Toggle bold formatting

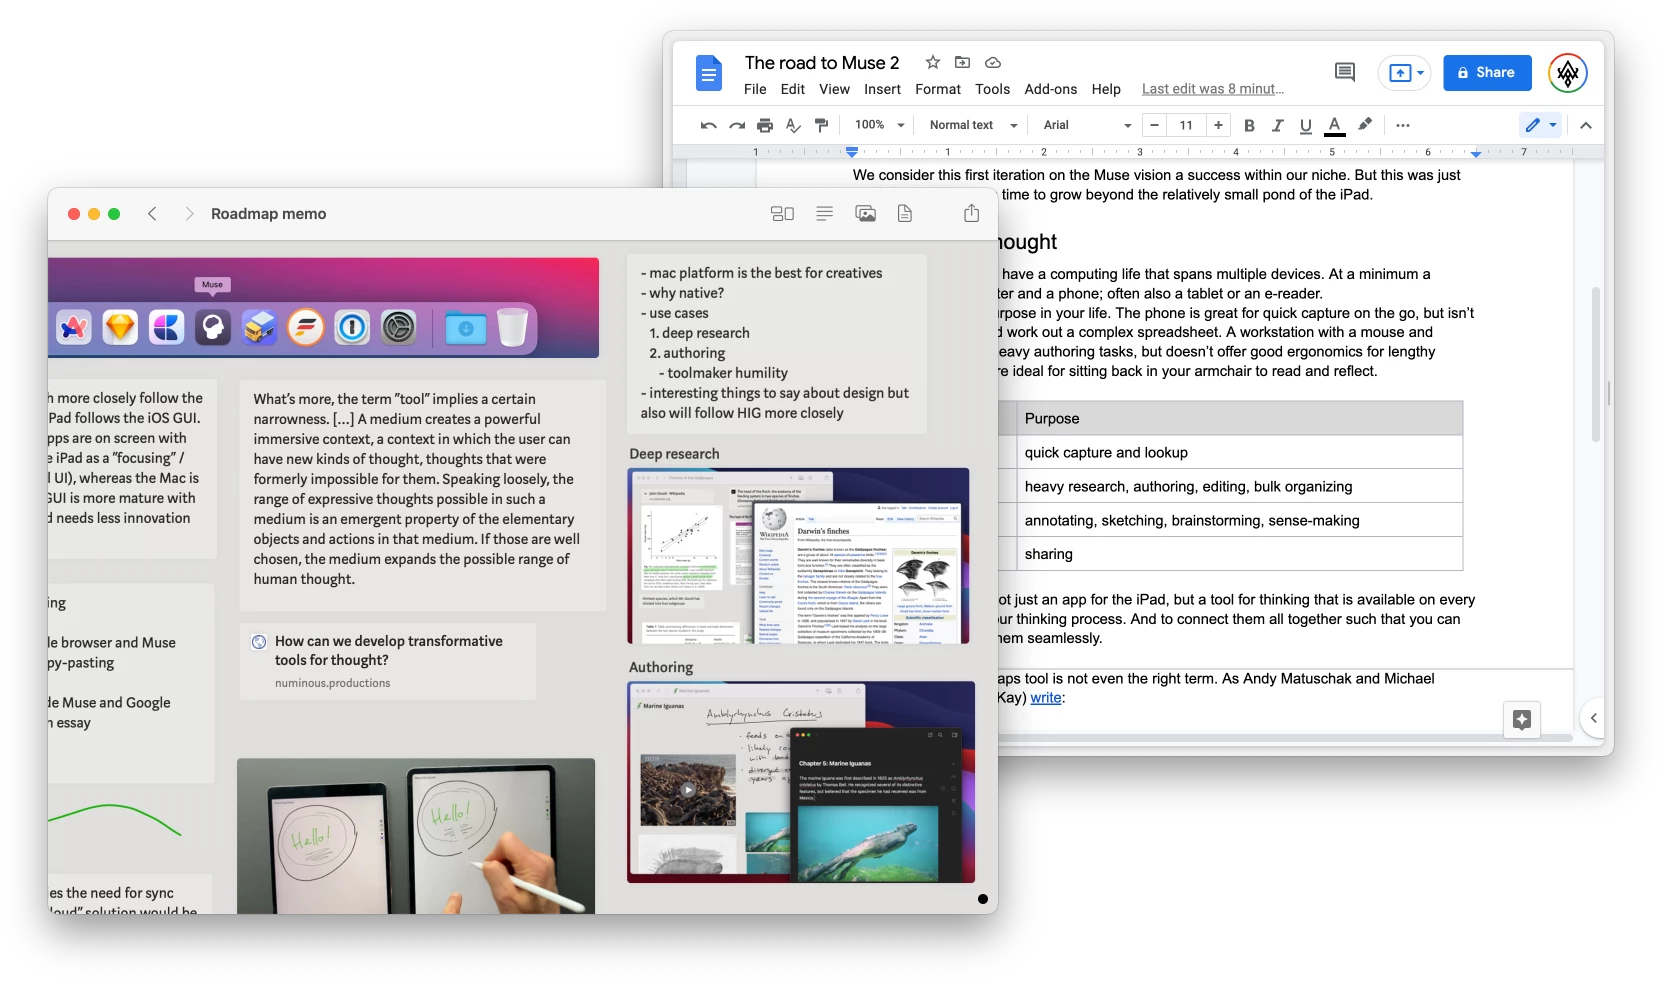1248,125
